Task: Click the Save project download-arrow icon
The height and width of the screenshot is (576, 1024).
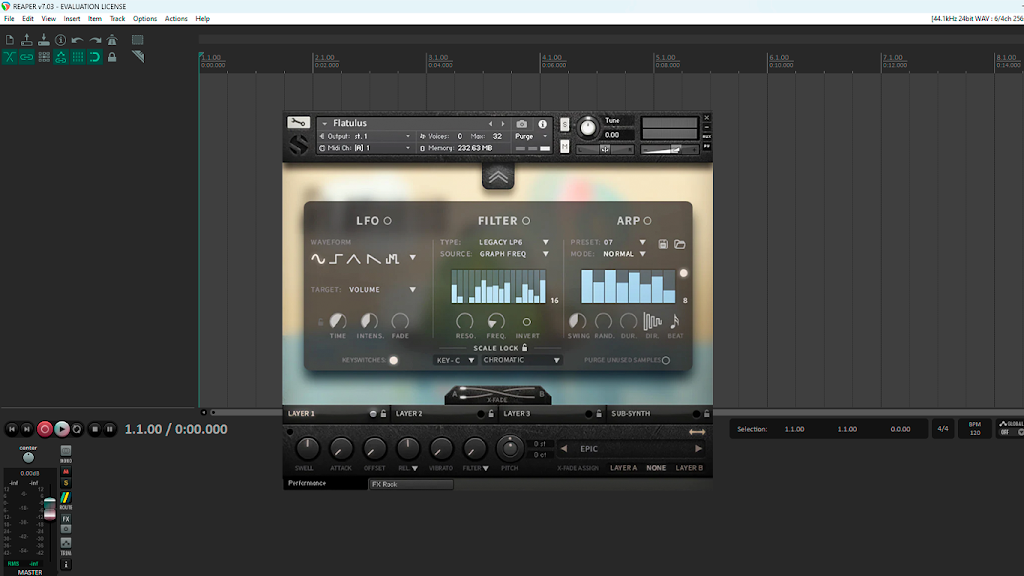Action: [44, 40]
